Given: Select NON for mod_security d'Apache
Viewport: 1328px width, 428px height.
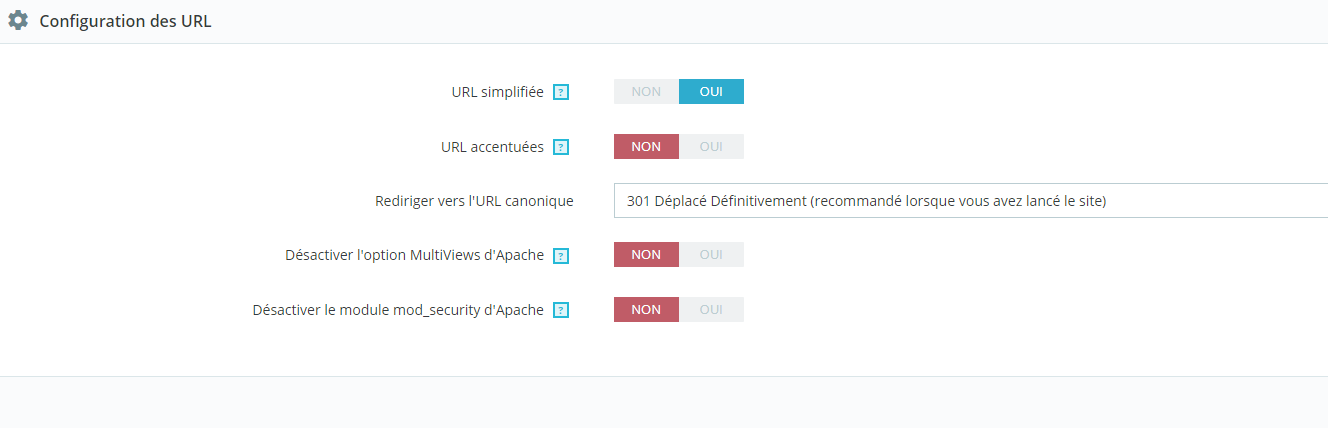Looking at the screenshot, I should [x=646, y=310].
